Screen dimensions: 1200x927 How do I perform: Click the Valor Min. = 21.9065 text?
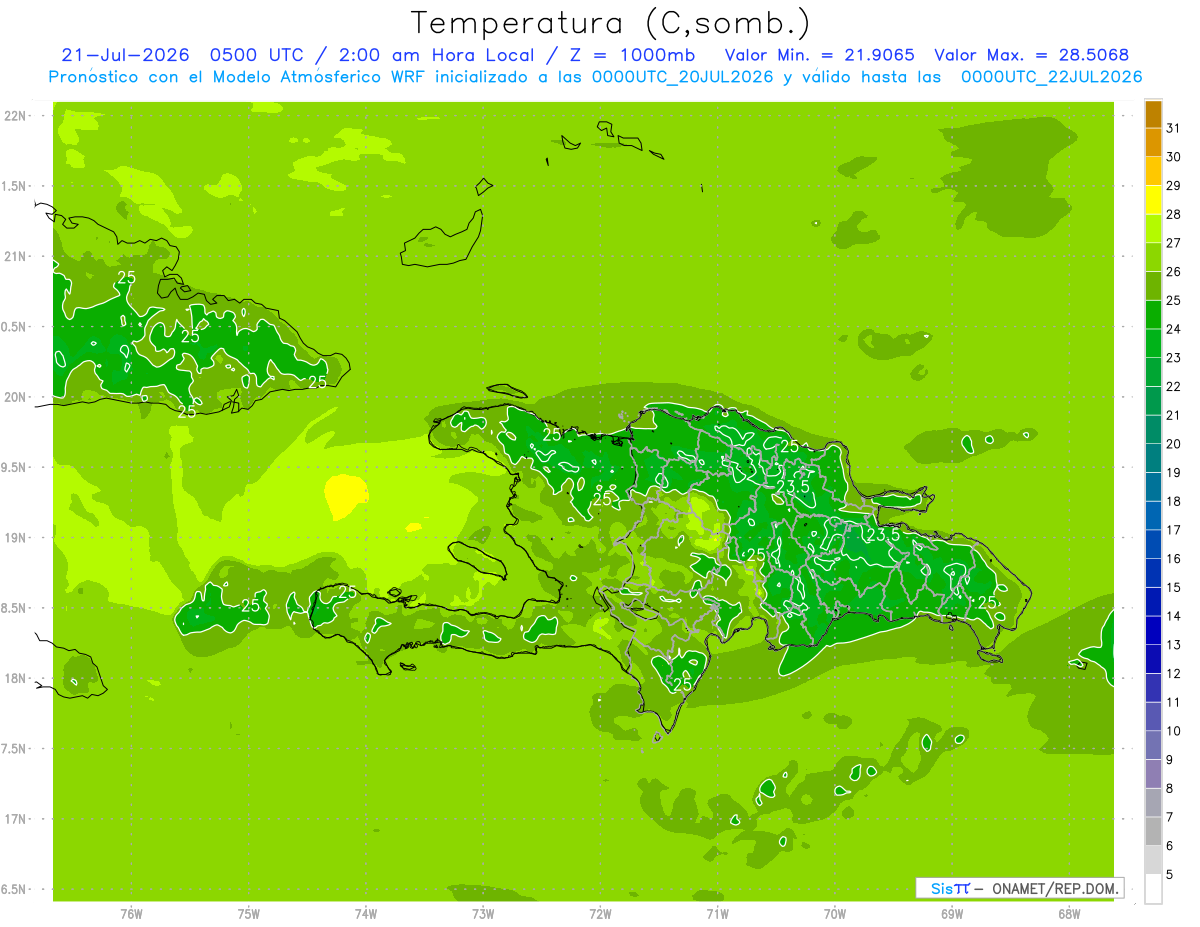820,55
